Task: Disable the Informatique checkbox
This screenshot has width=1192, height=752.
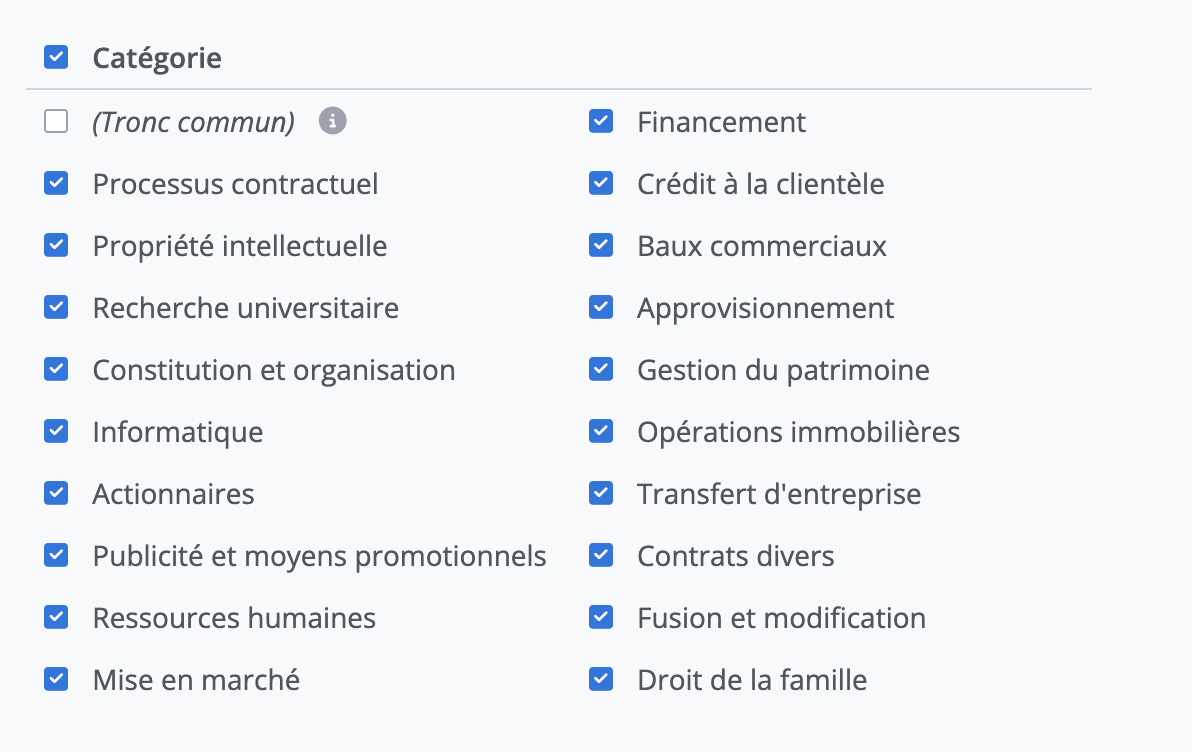Action: 56,432
